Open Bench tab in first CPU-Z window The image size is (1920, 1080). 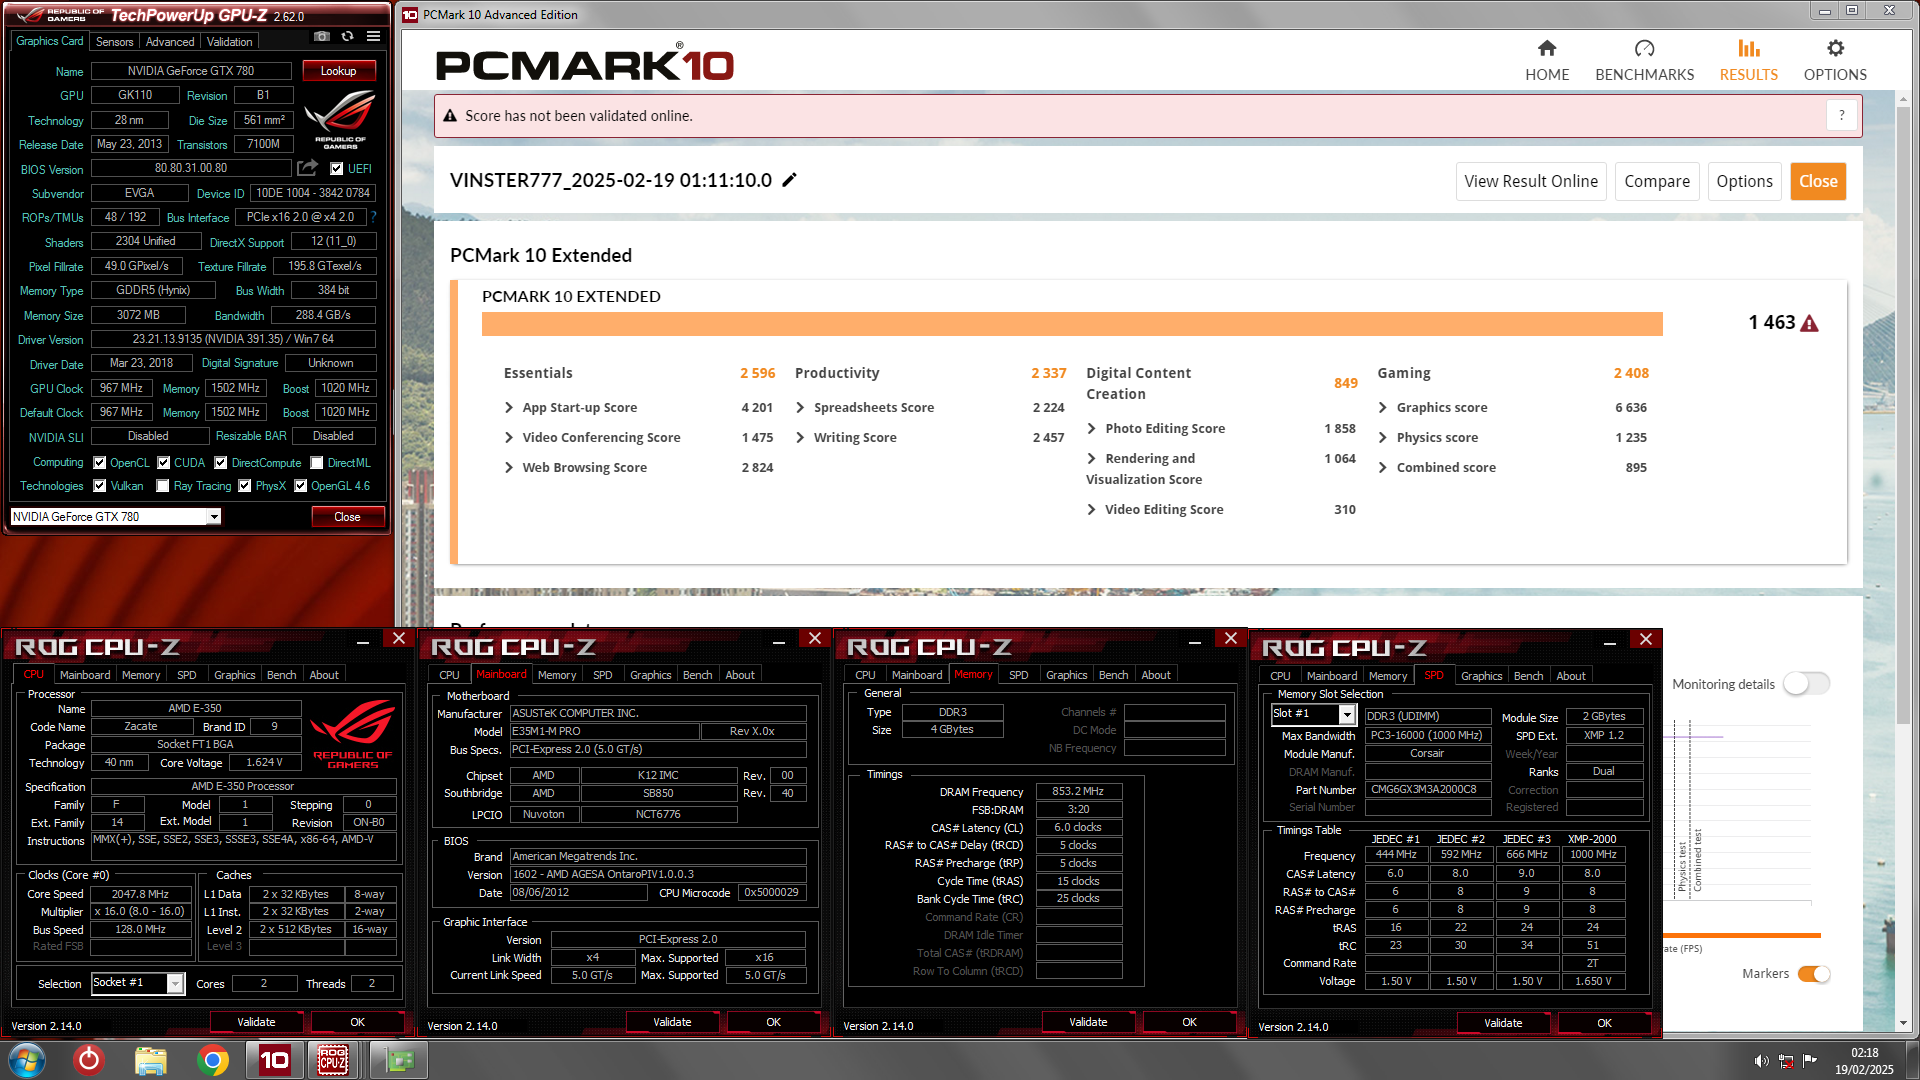tap(281, 675)
